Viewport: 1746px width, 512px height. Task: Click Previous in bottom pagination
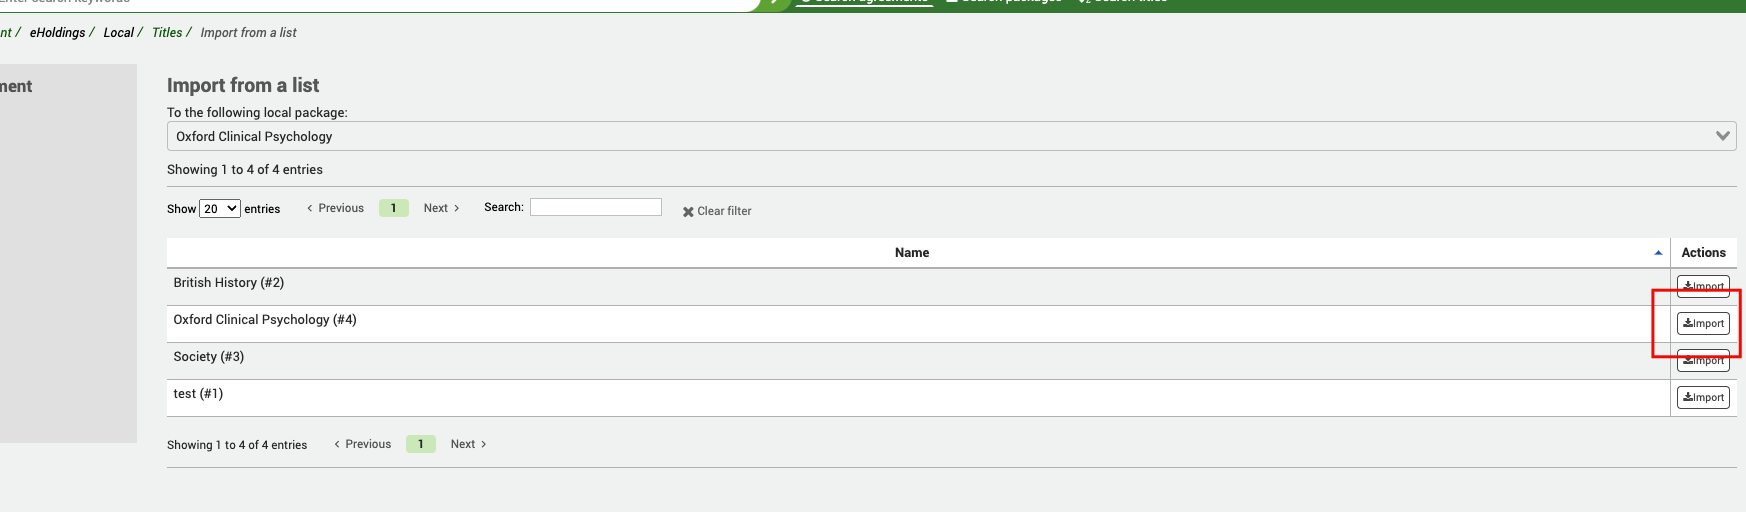pyautogui.click(x=362, y=444)
